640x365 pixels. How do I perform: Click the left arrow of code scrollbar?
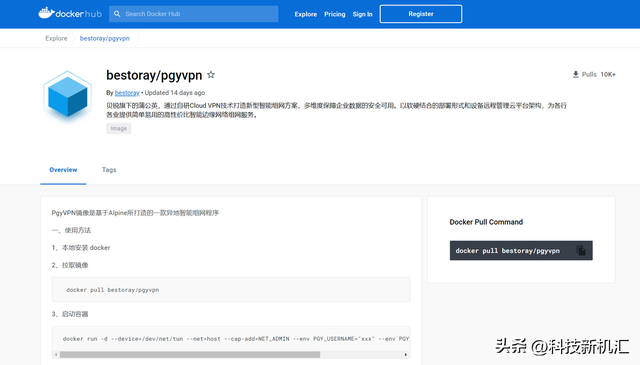[x=56, y=354]
